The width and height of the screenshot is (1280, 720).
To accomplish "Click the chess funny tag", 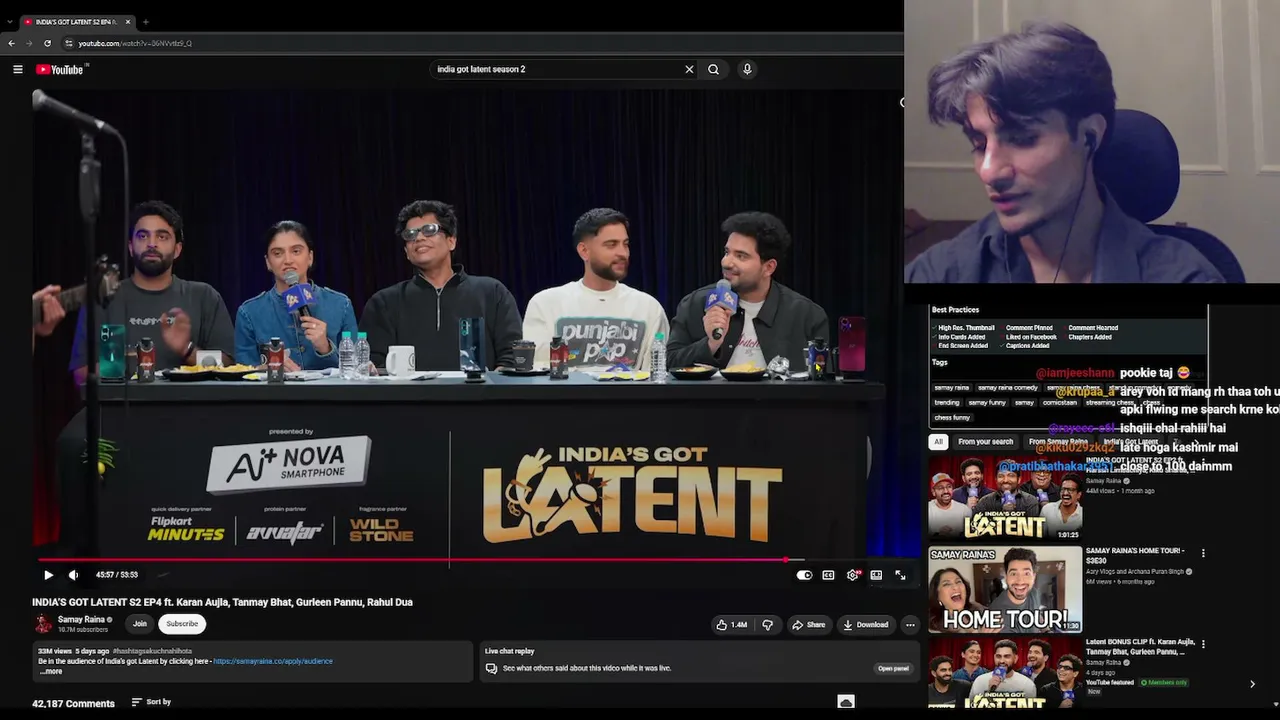I will coord(952,418).
